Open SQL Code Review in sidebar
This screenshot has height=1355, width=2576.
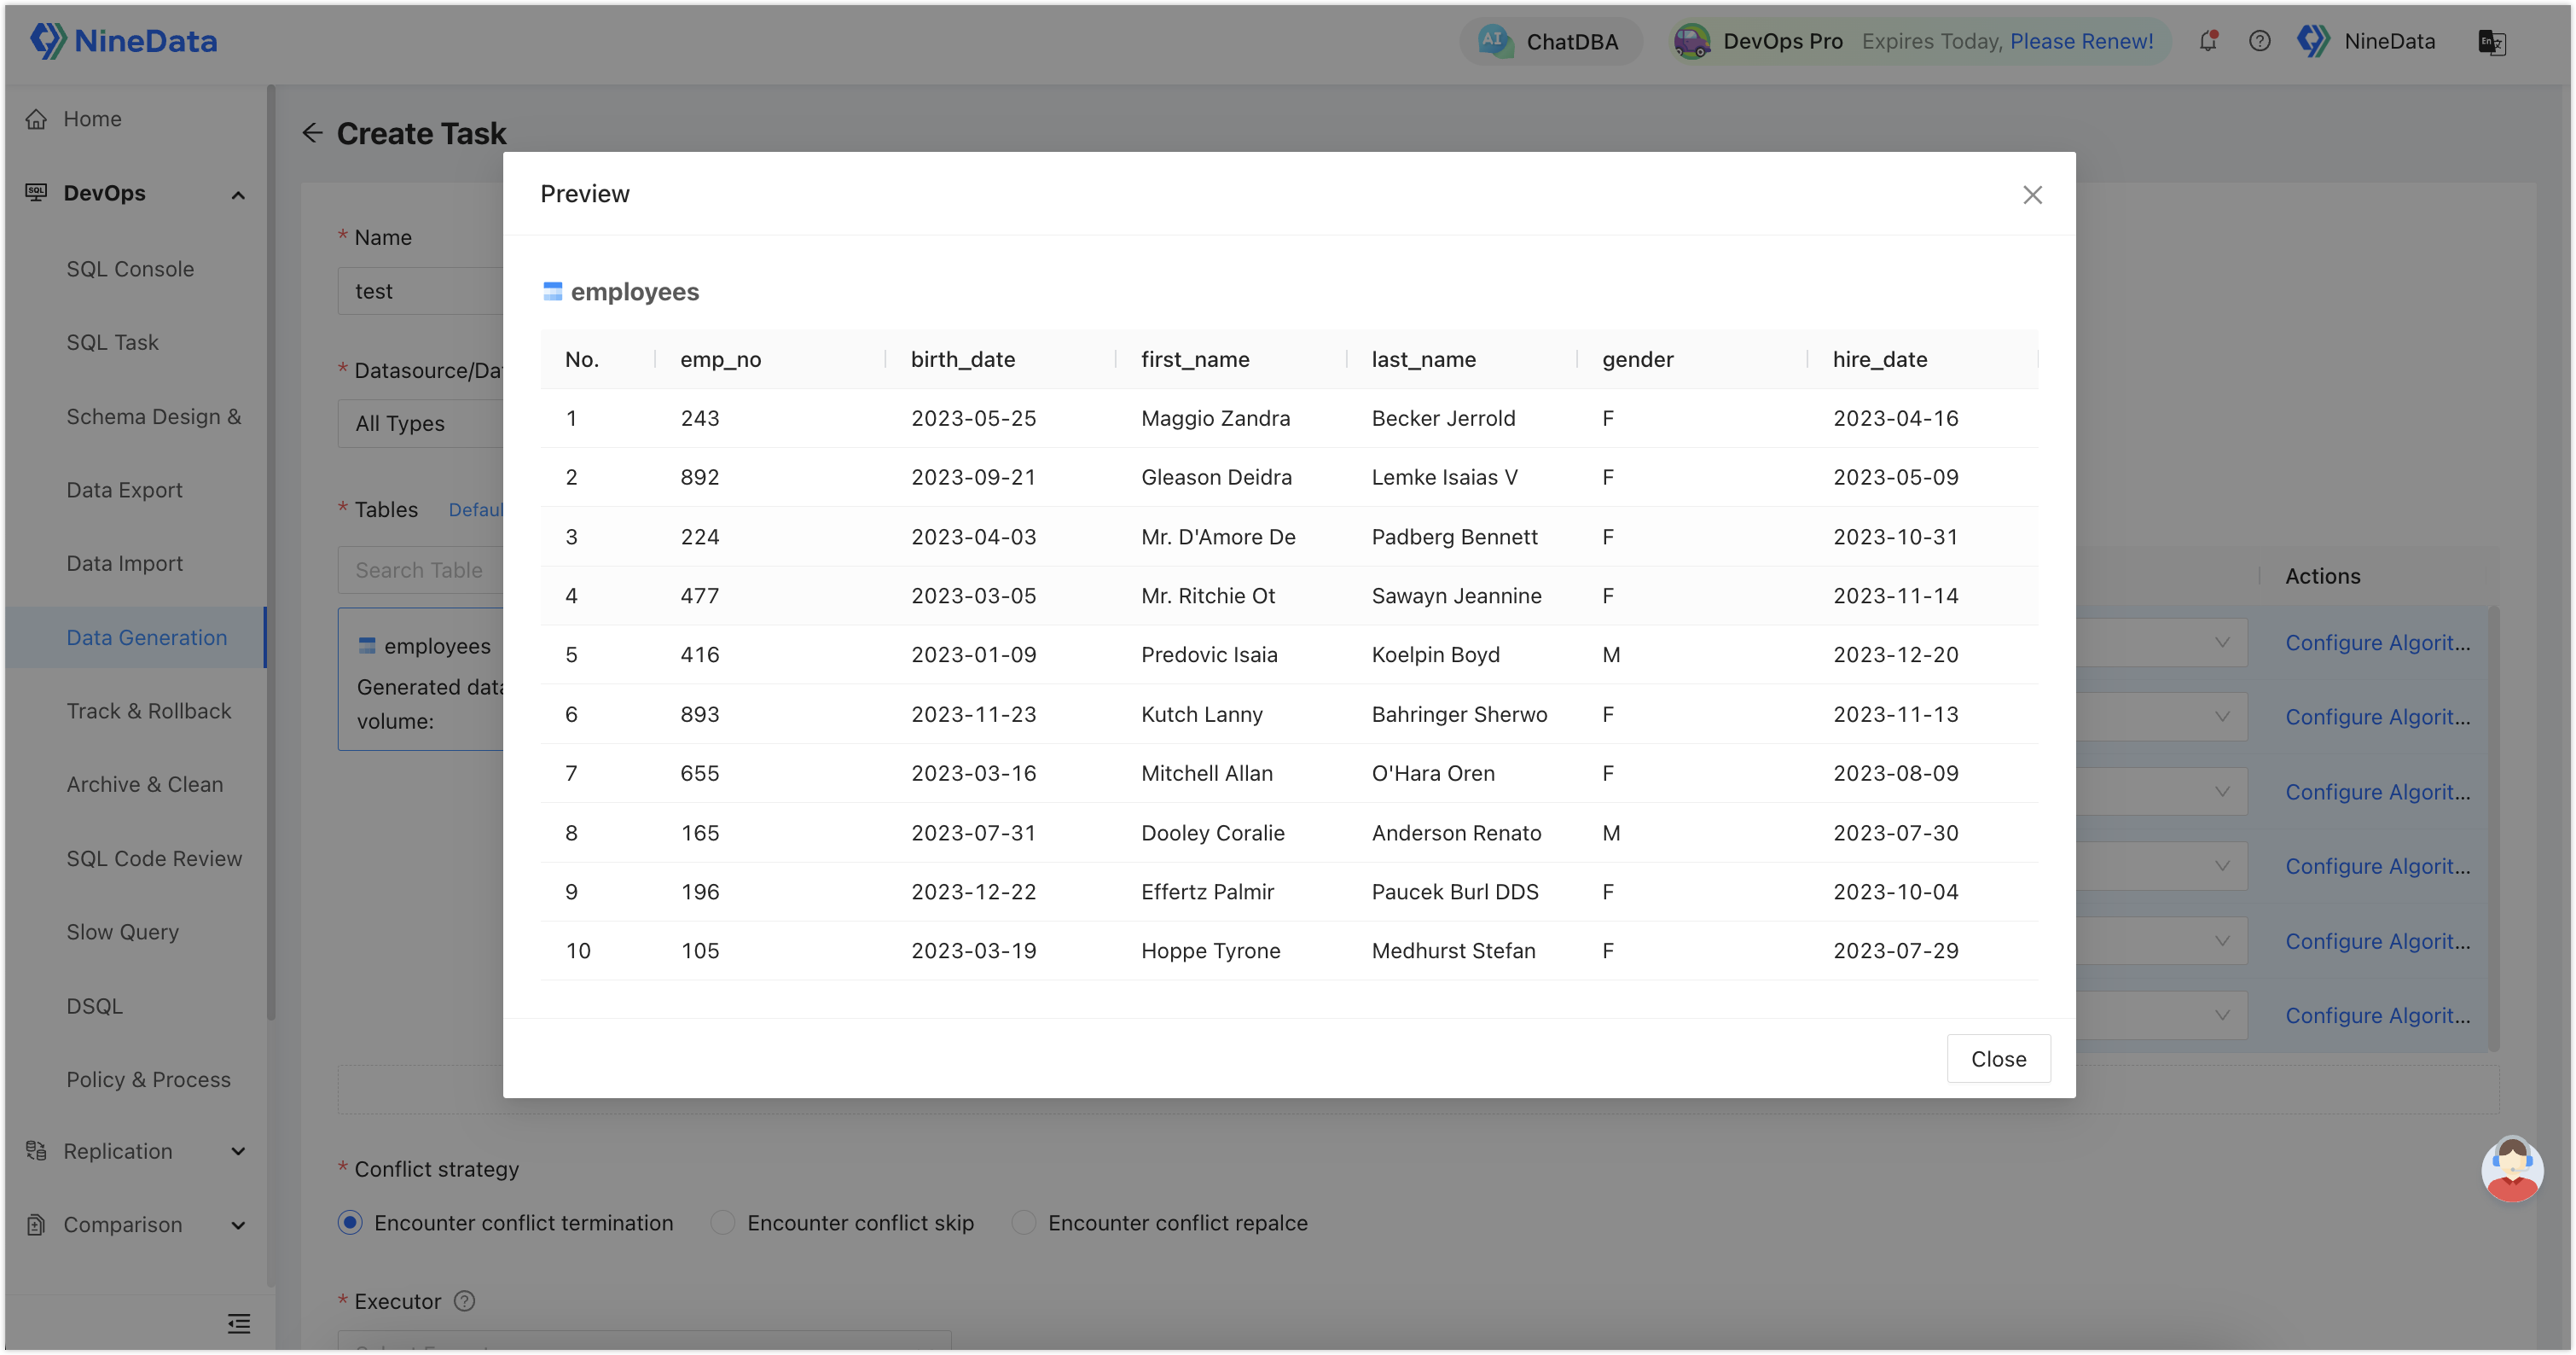[154, 859]
